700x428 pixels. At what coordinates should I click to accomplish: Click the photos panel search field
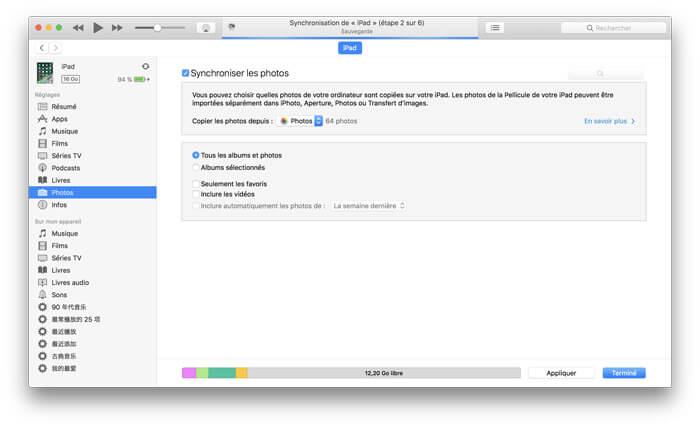tap(606, 73)
